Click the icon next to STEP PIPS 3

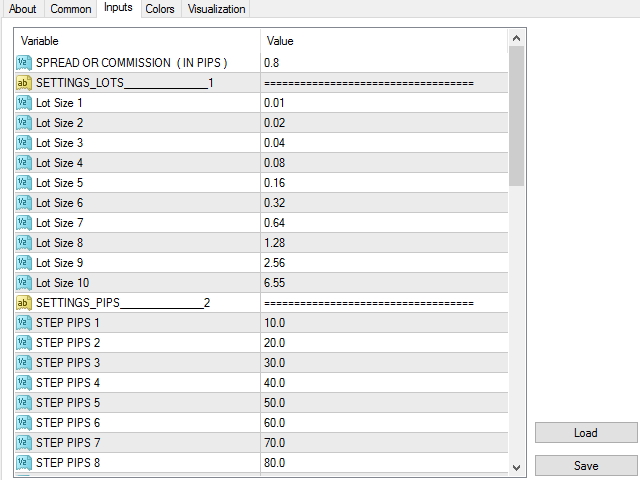pos(24,363)
